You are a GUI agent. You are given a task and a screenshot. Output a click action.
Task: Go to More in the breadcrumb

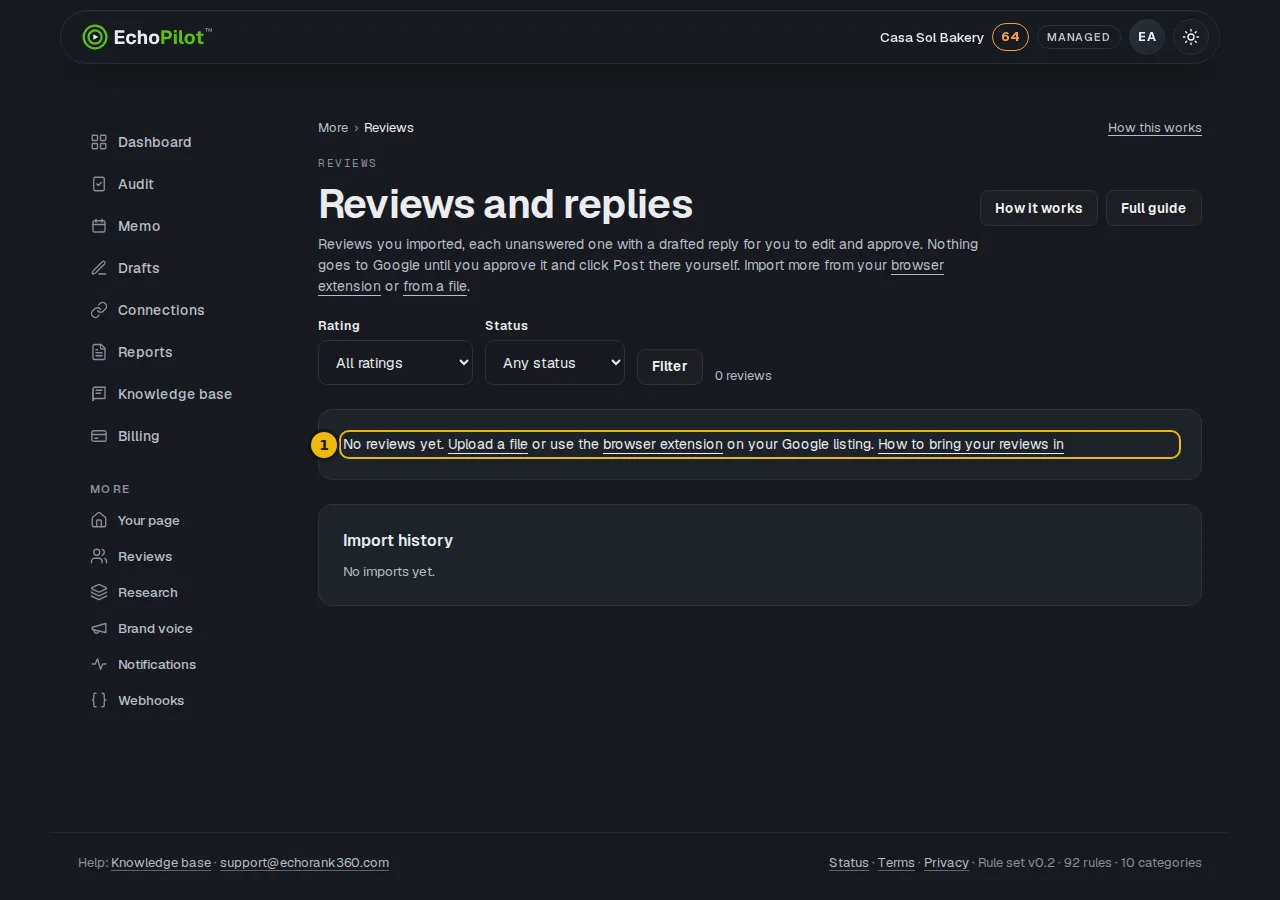pyautogui.click(x=333, y=128)
